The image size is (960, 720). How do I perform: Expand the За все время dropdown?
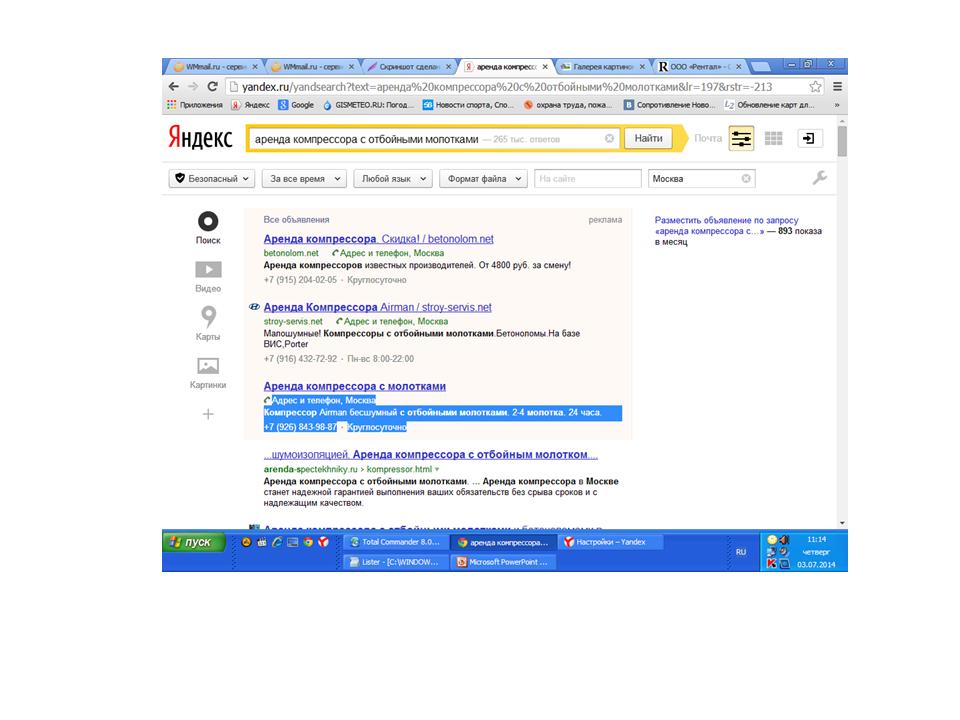(x=304, y=179)
